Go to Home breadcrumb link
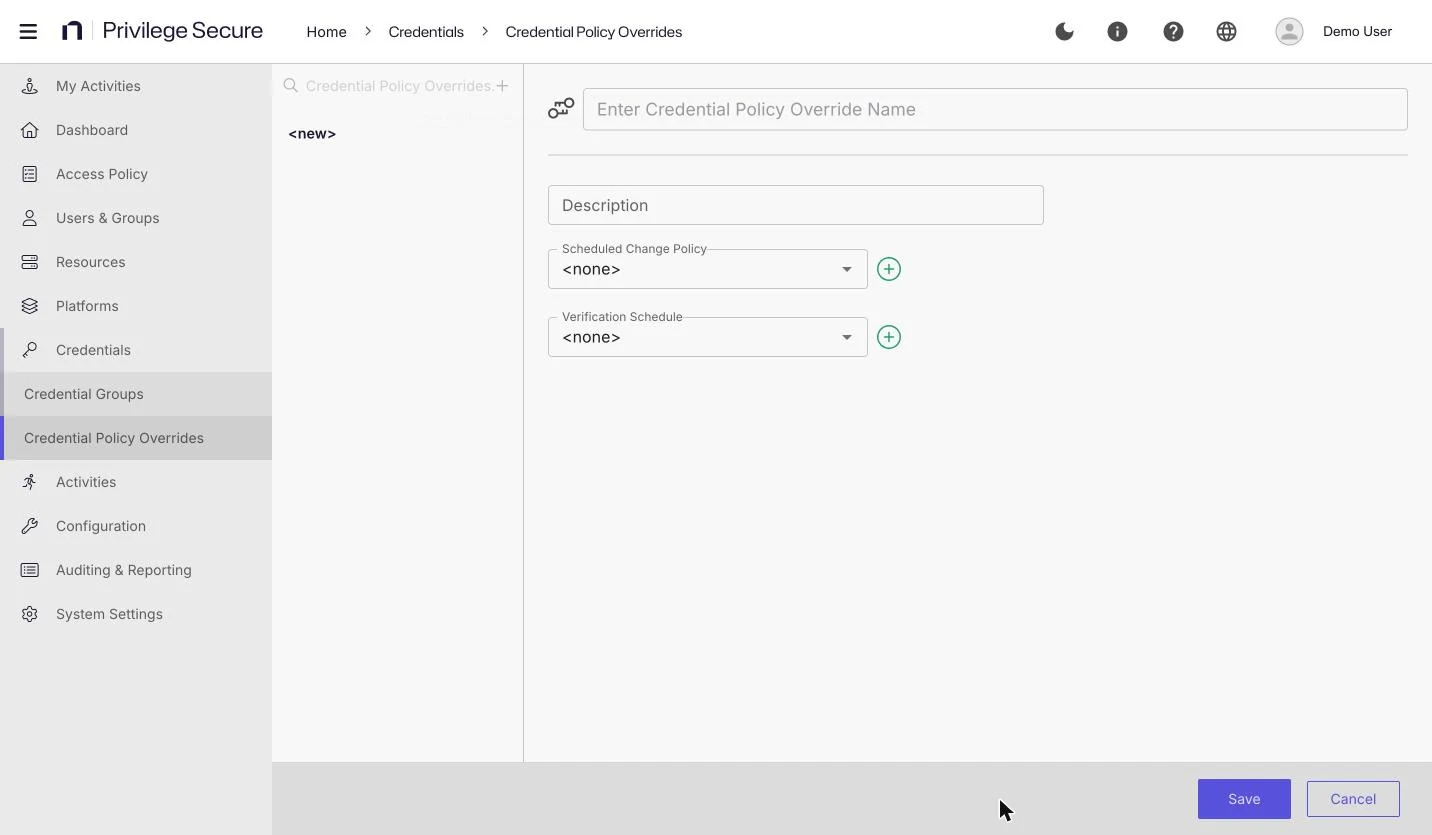 coord(326,32)
